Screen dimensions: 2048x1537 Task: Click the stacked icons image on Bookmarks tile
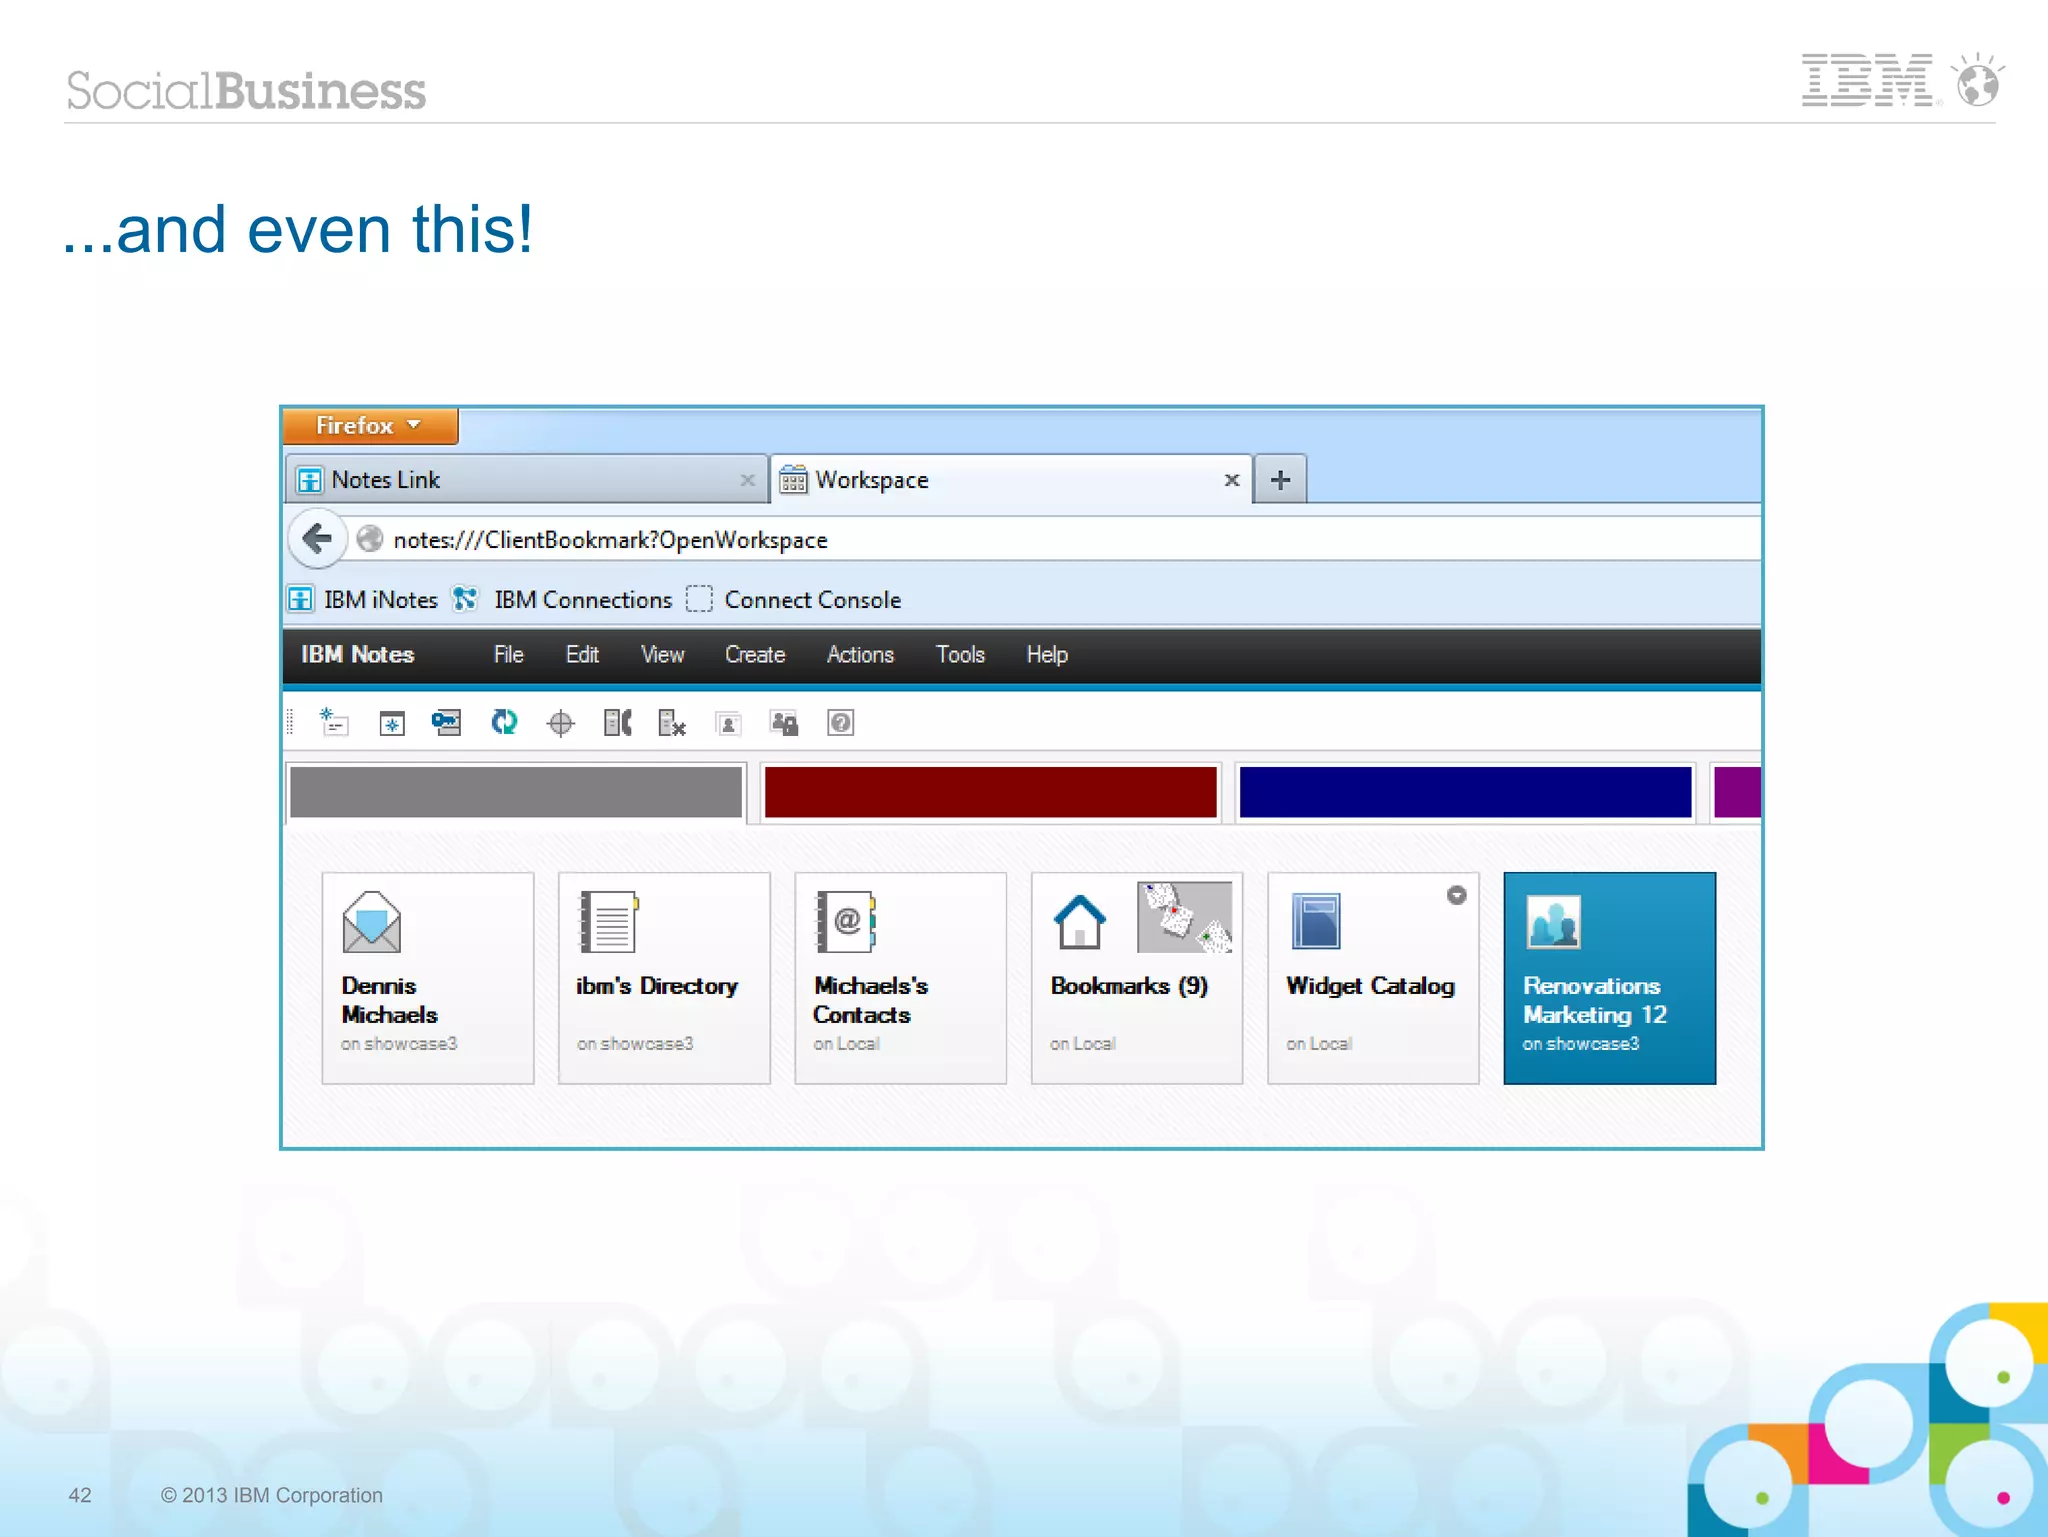click(x=1184, y=917)
